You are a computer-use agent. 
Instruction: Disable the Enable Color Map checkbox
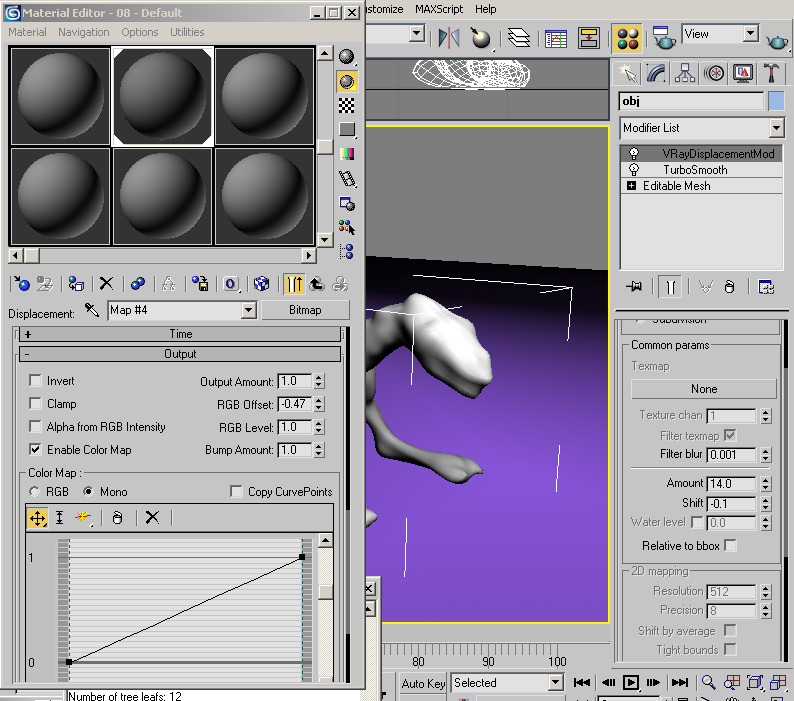pyautogui.click(x=35, y=449)
